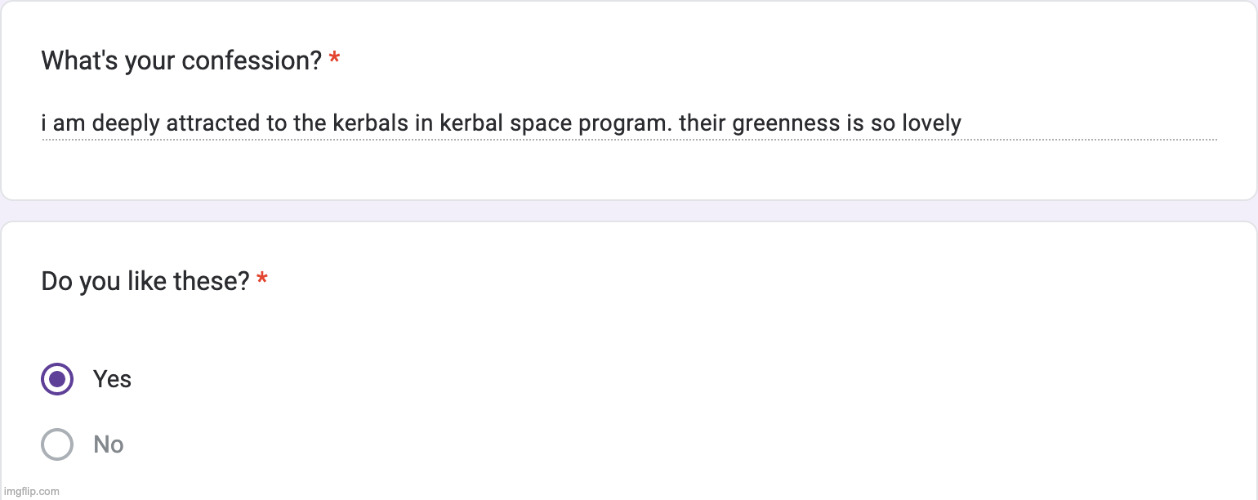Open the imgflip.com watermark link
1258x500 pixels.
31,491
